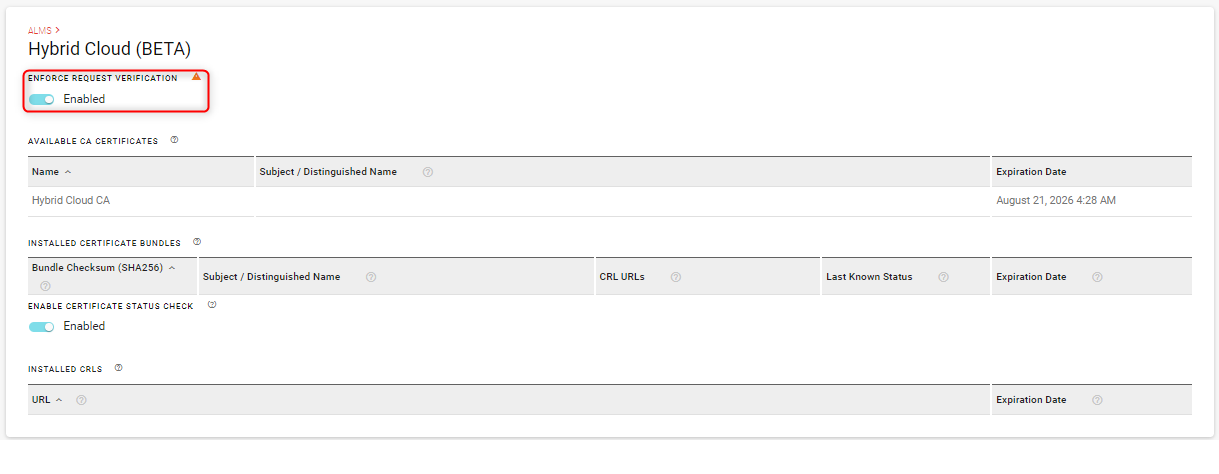Sort the CRLs table by URL caret
This screenshot has width=1219, height=474.
(x=59, y=400)
